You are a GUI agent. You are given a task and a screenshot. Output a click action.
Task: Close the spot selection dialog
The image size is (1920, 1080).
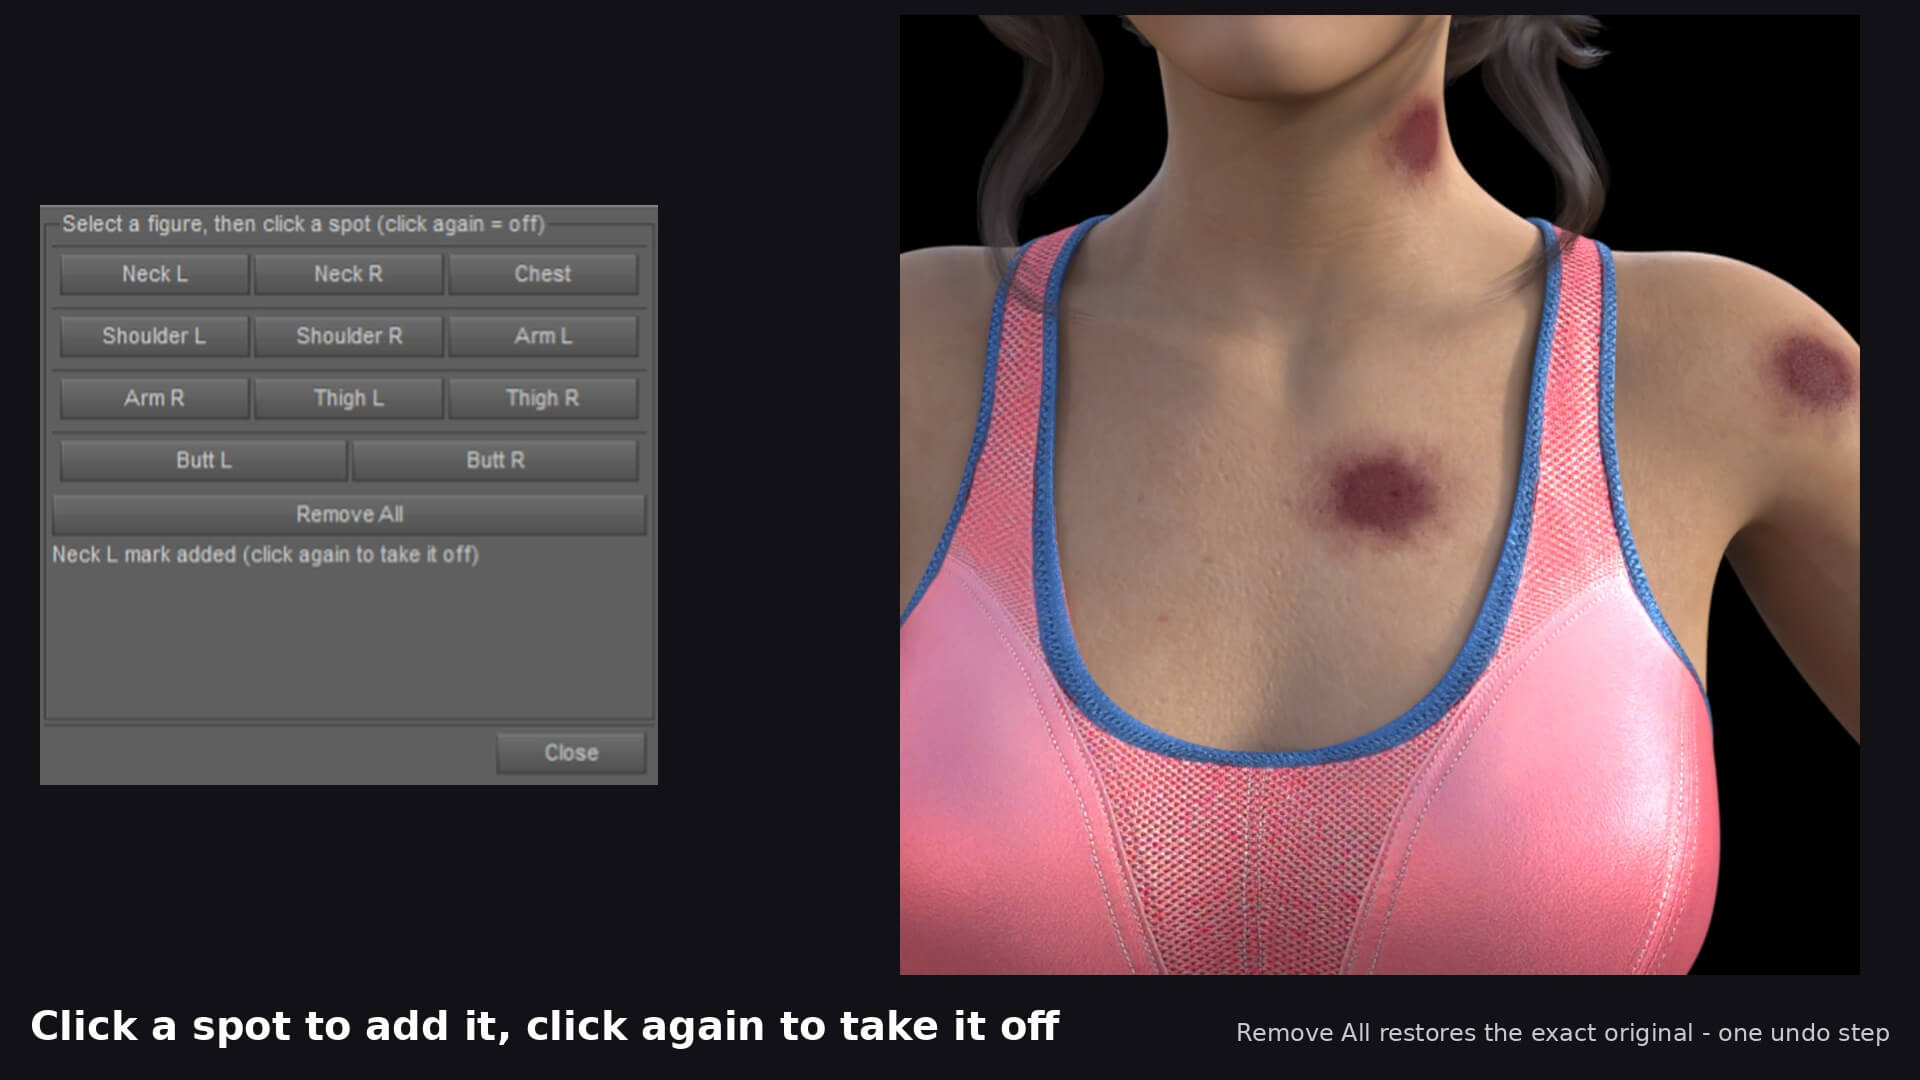tap(571, 753)
